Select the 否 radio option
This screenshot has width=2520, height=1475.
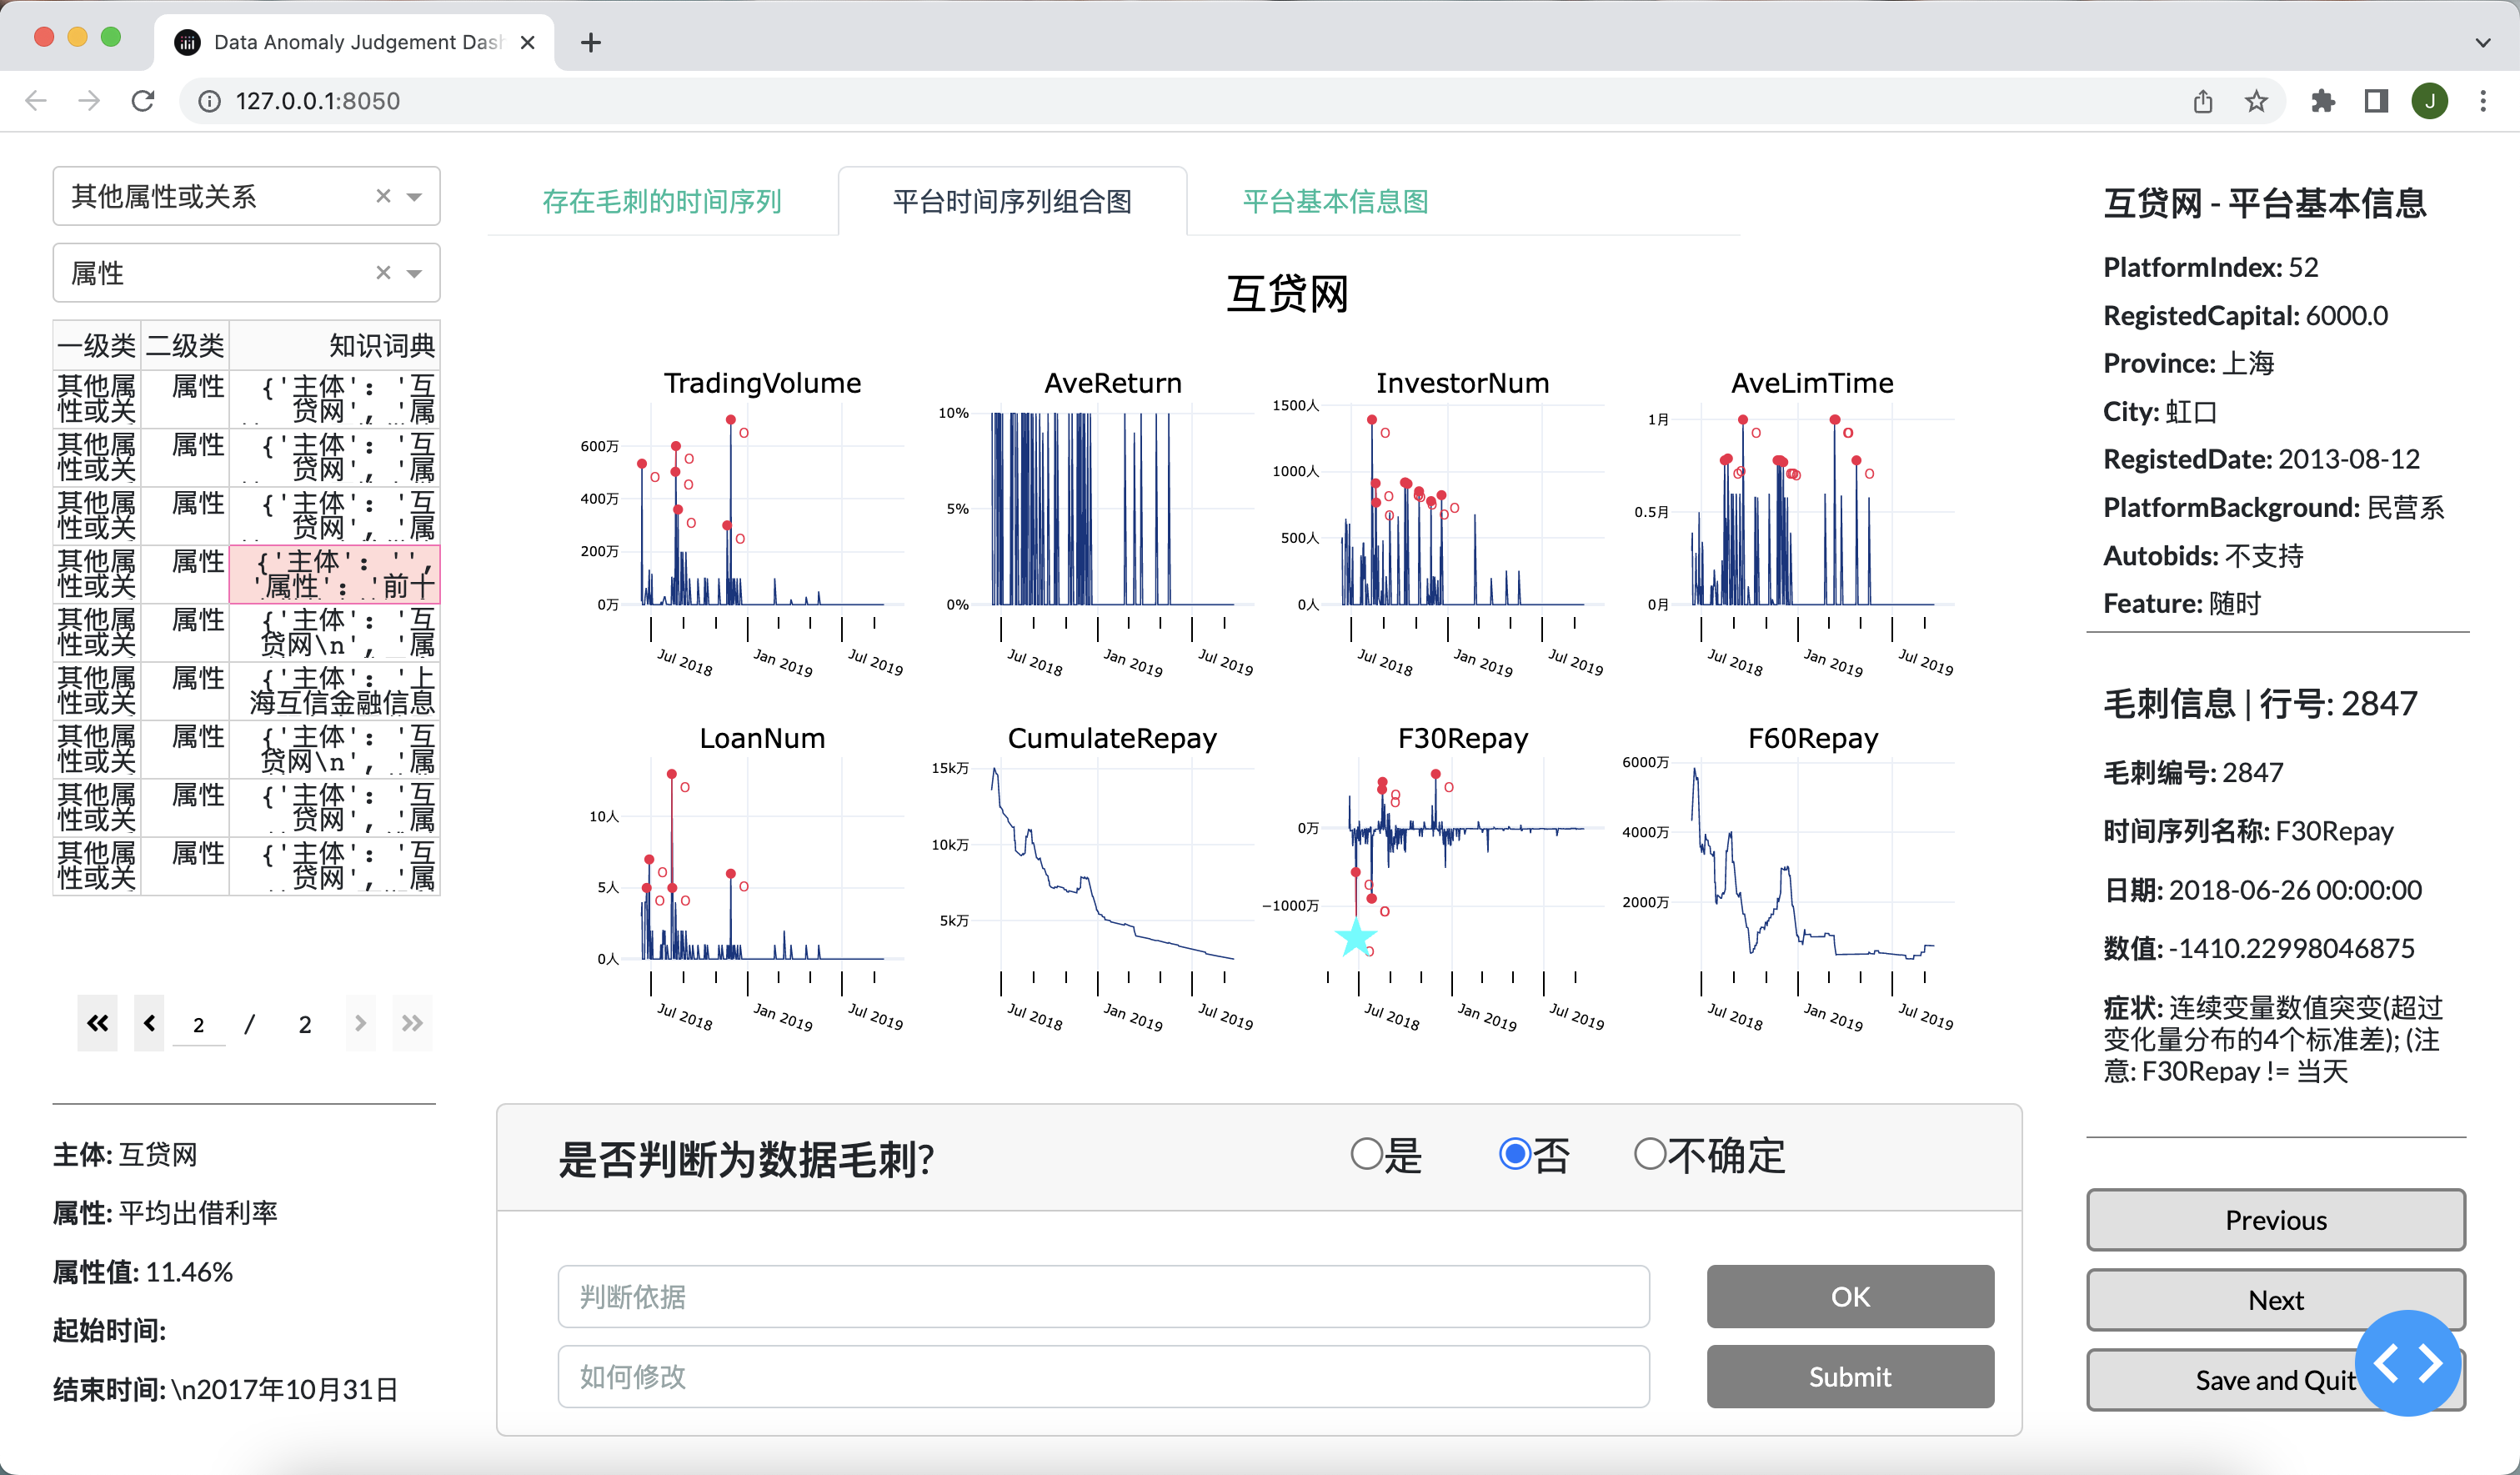1515,1154
